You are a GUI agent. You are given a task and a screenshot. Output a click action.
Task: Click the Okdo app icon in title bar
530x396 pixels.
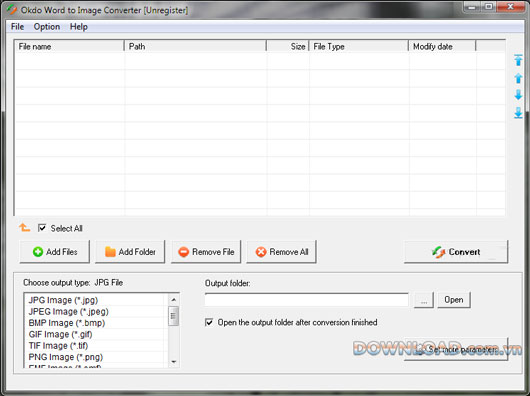tap(11, 10)
